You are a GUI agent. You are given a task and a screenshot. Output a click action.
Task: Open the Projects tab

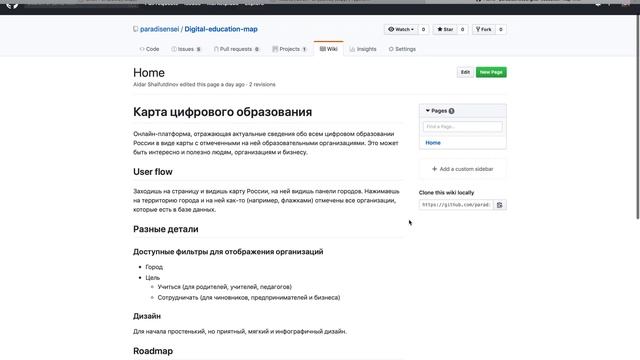click(x=289, y=49)
